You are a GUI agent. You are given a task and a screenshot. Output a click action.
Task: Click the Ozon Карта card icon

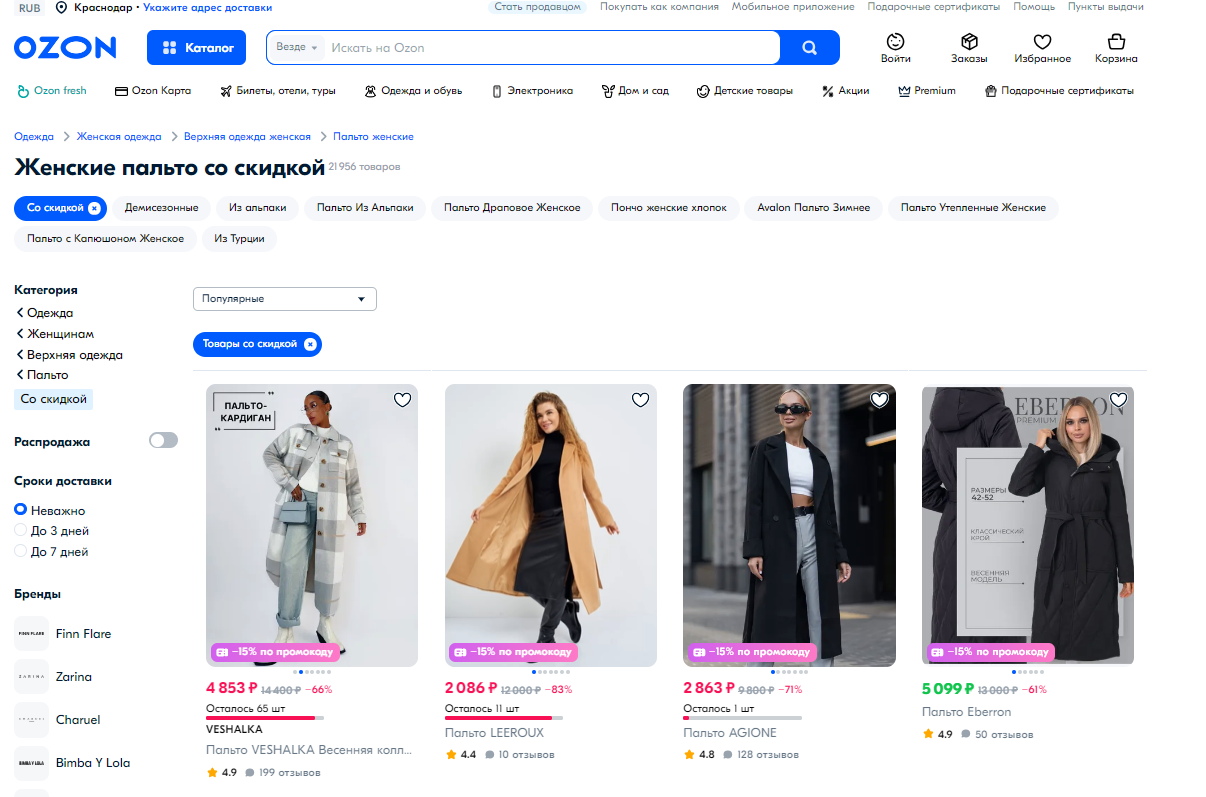[x=122, y=91]
